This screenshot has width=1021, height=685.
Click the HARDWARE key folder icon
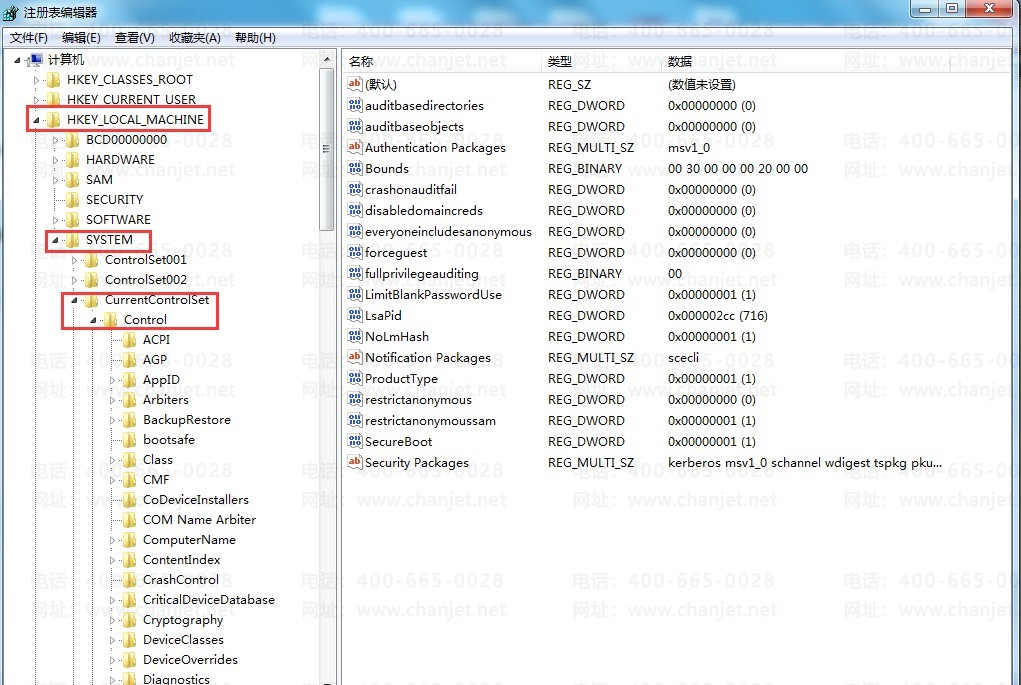pyautogui.click(x=73, y=160)
